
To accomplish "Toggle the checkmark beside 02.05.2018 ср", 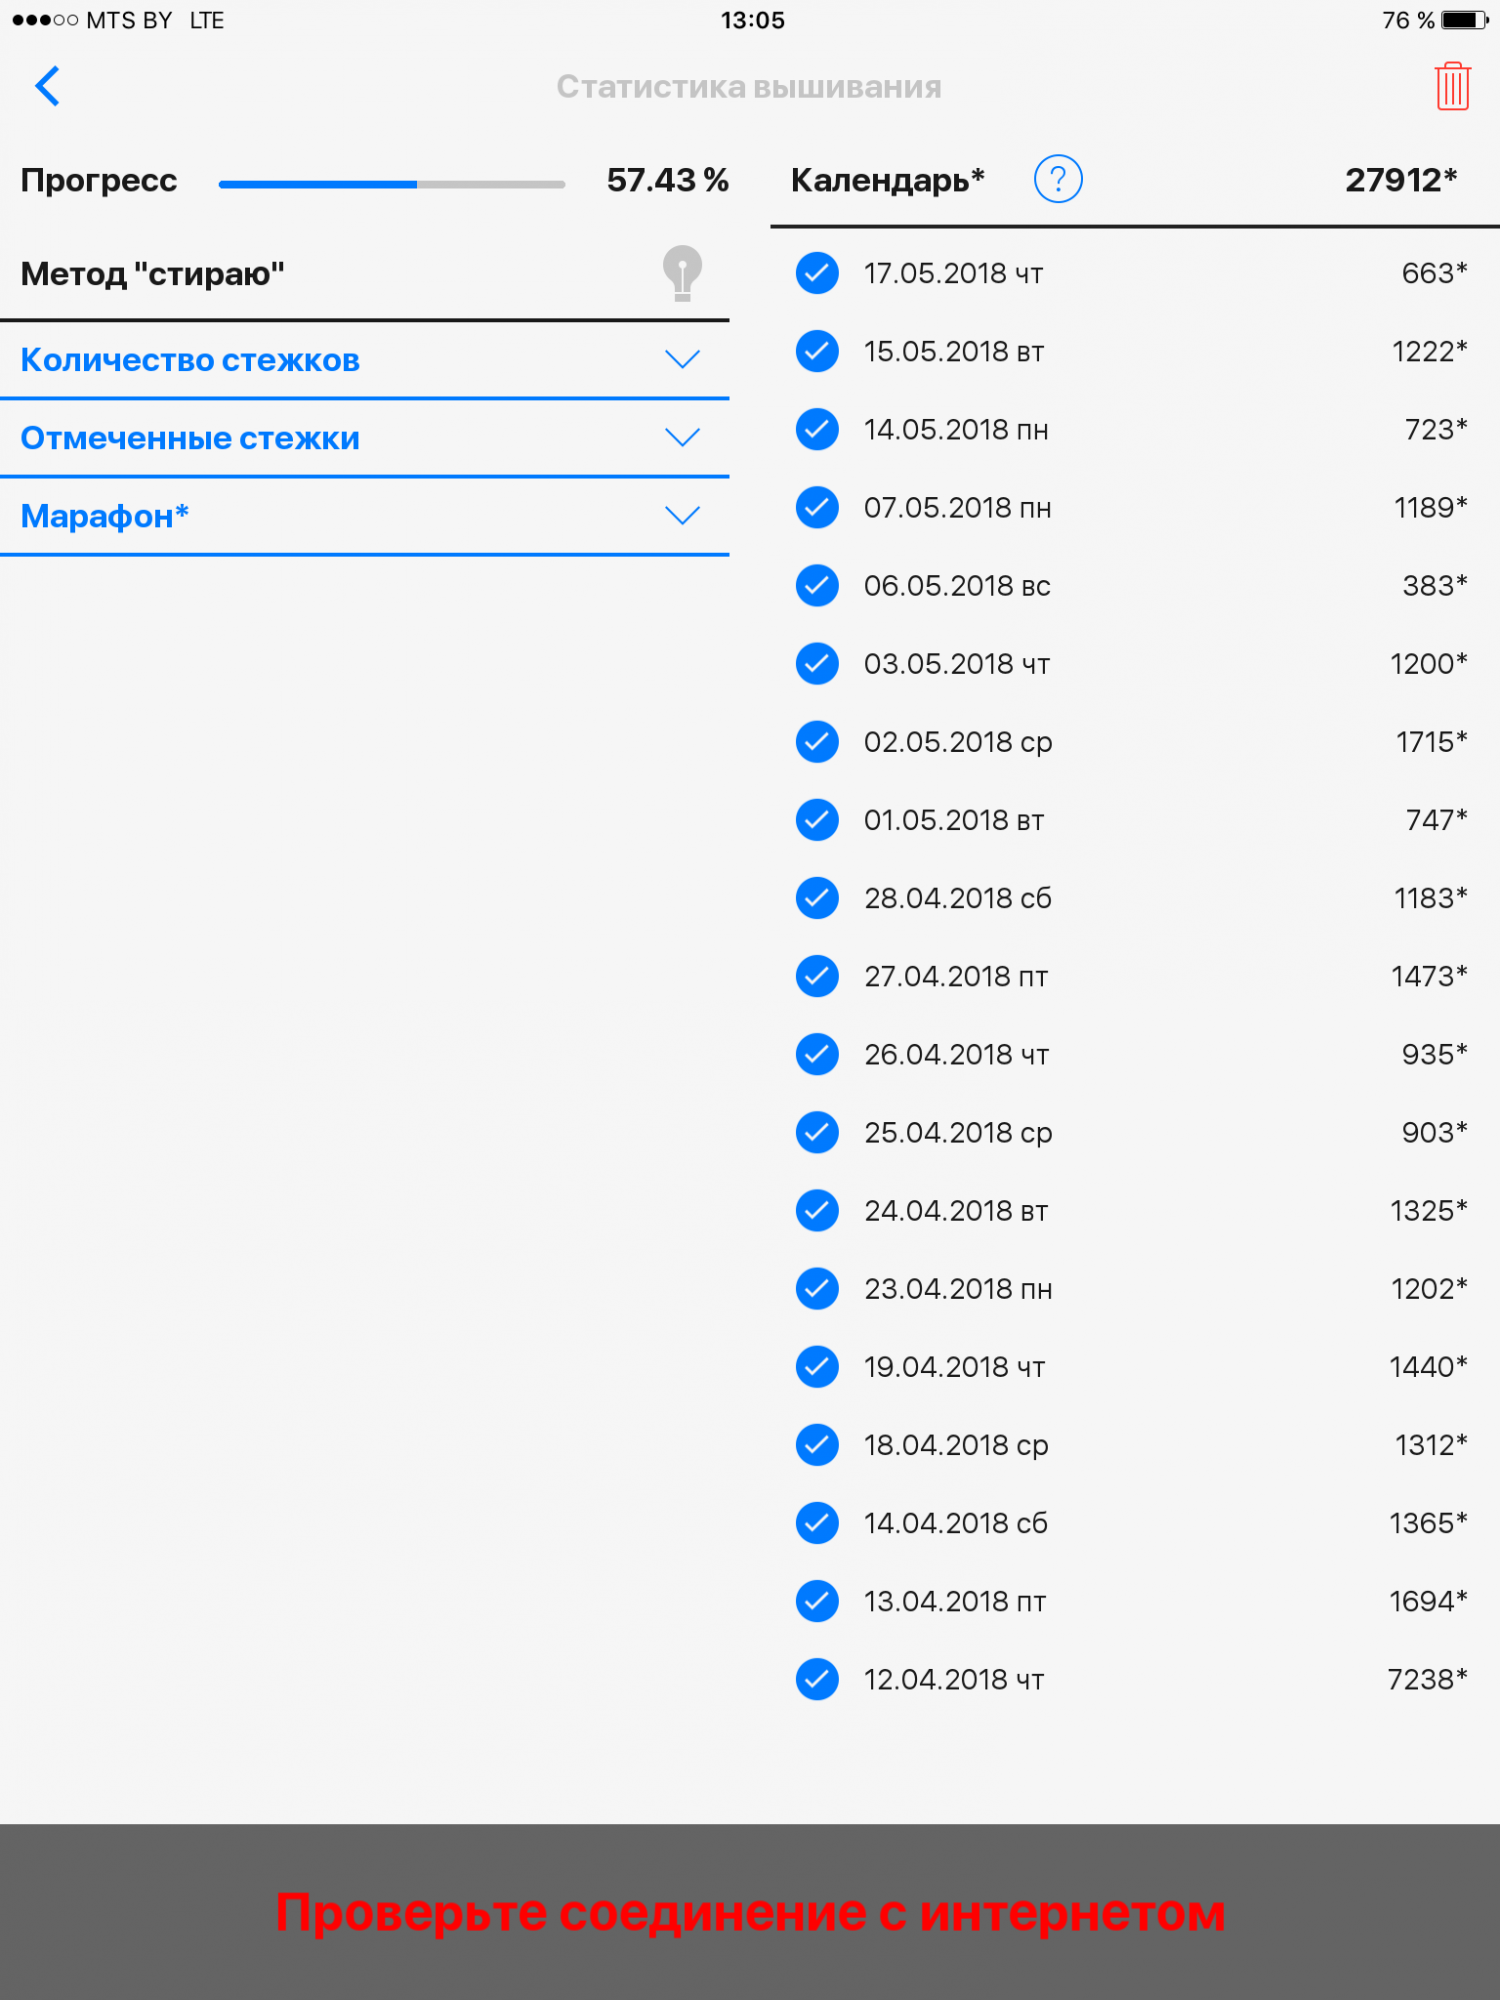I will pos(817,742).
